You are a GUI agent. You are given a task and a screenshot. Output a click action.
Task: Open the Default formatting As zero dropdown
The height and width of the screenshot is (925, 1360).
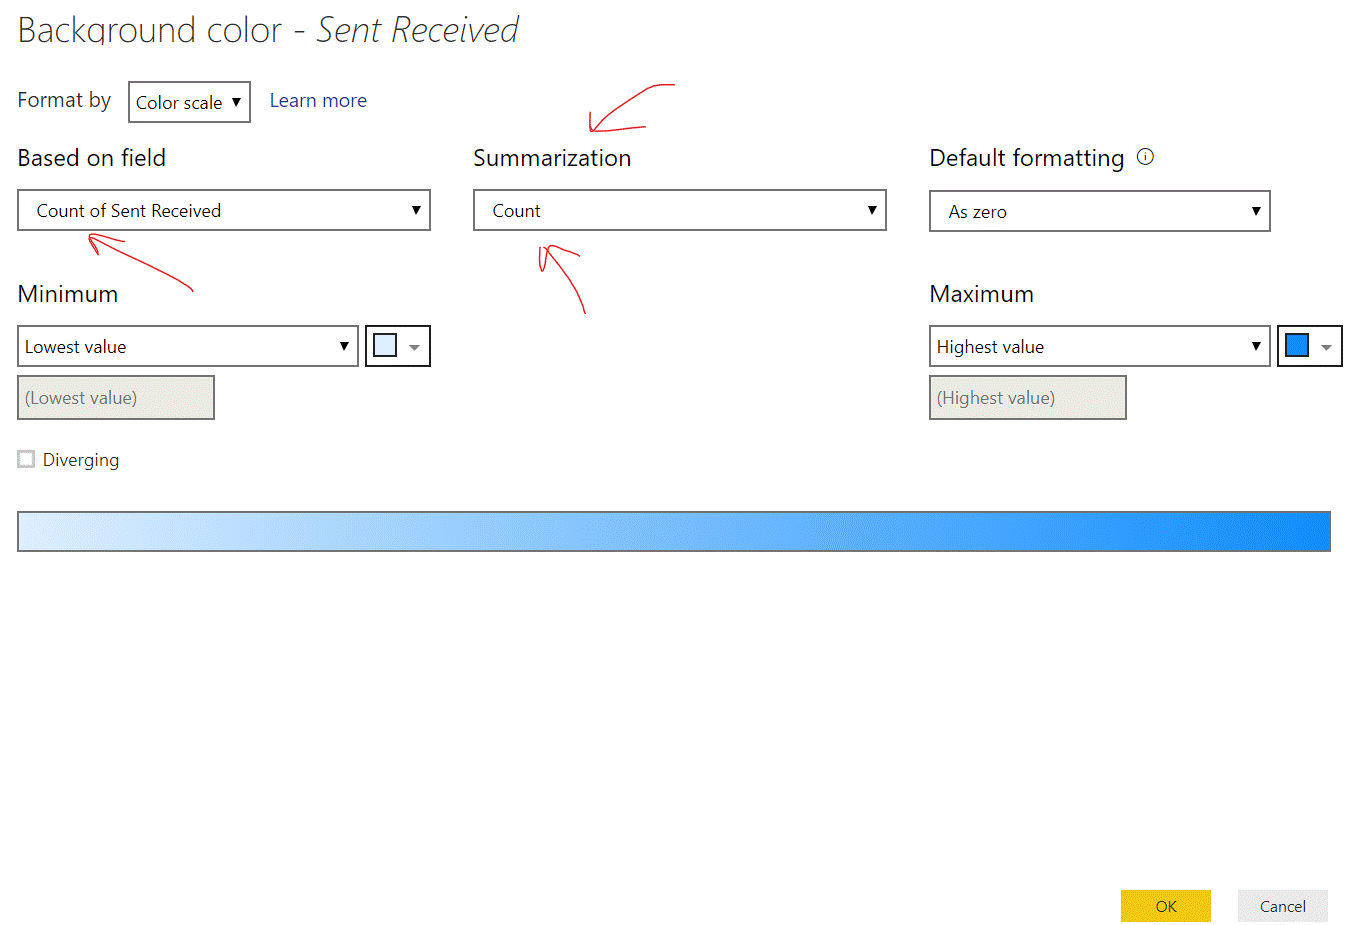(1100, 211)
